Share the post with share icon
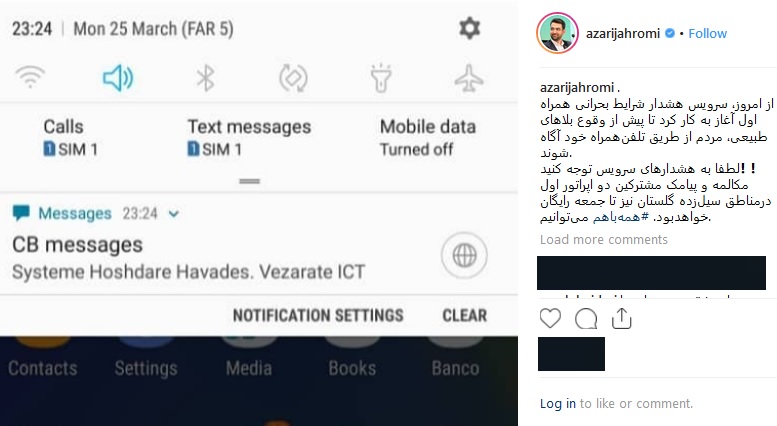The width and height of the screenshot is (777, 426). pyautogui.click(x=621, y=319)
